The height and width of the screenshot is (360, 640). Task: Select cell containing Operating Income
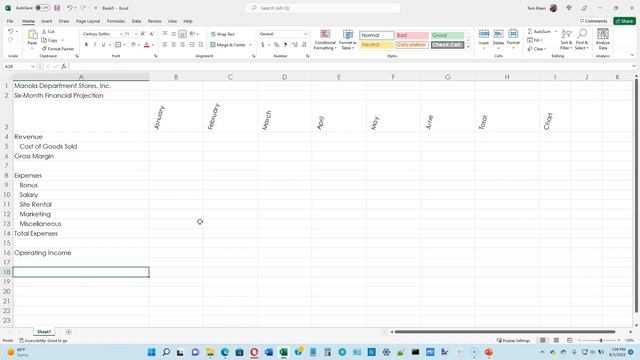tap(81, 253)
